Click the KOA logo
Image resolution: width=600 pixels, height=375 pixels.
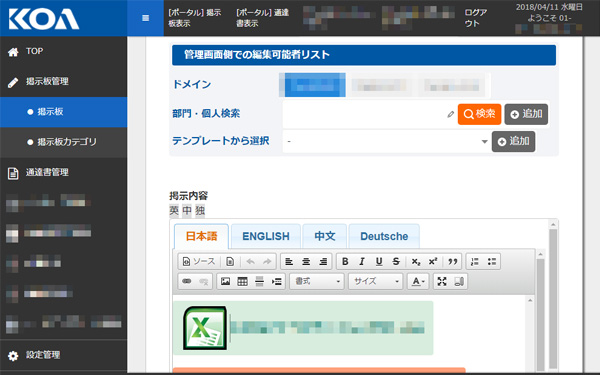point(44,18)
